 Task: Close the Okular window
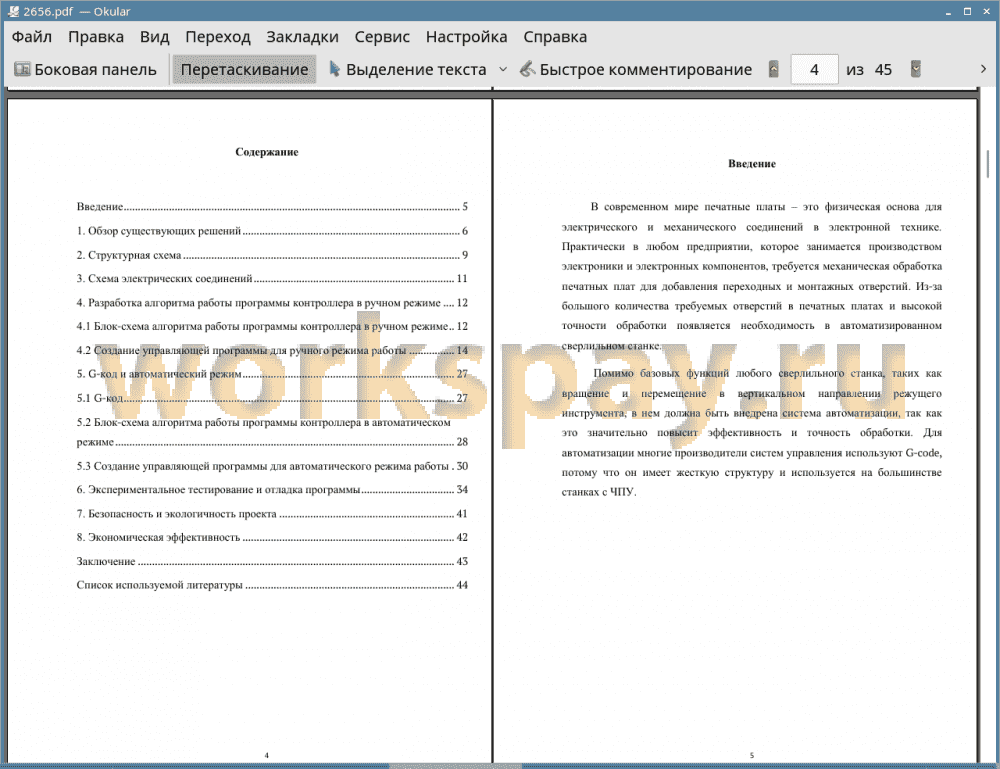point(986,11)
